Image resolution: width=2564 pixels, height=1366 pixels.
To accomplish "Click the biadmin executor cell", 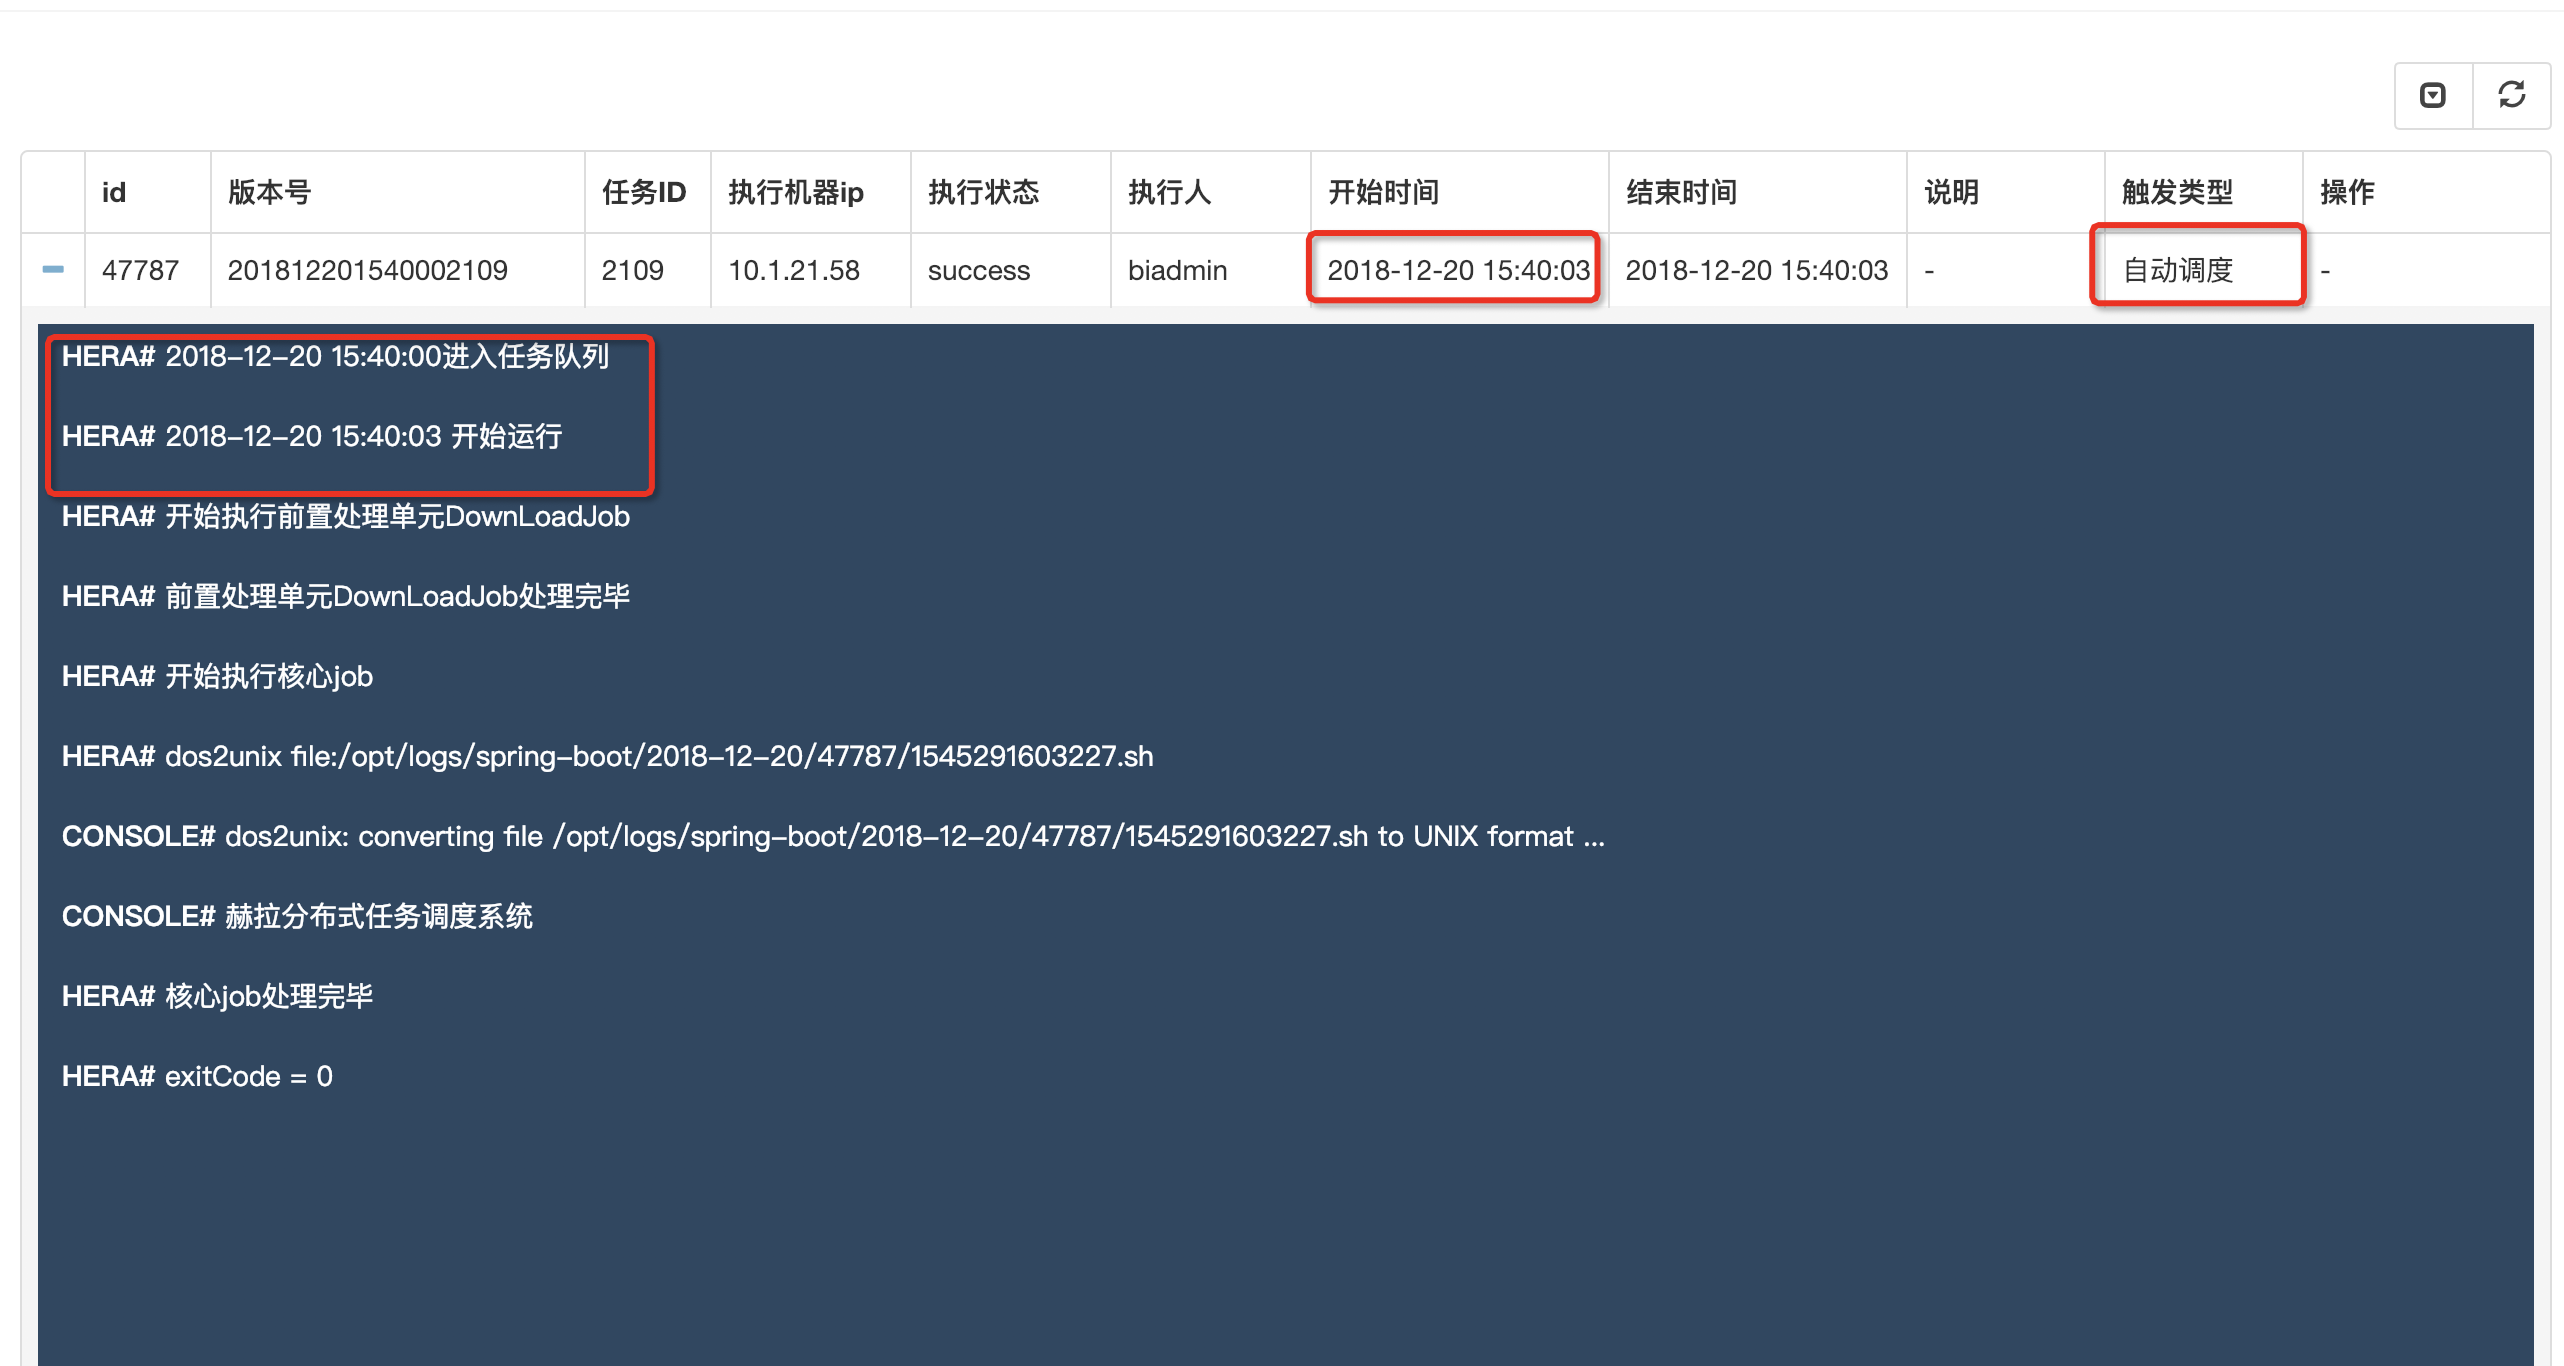I will (1177, 270).
